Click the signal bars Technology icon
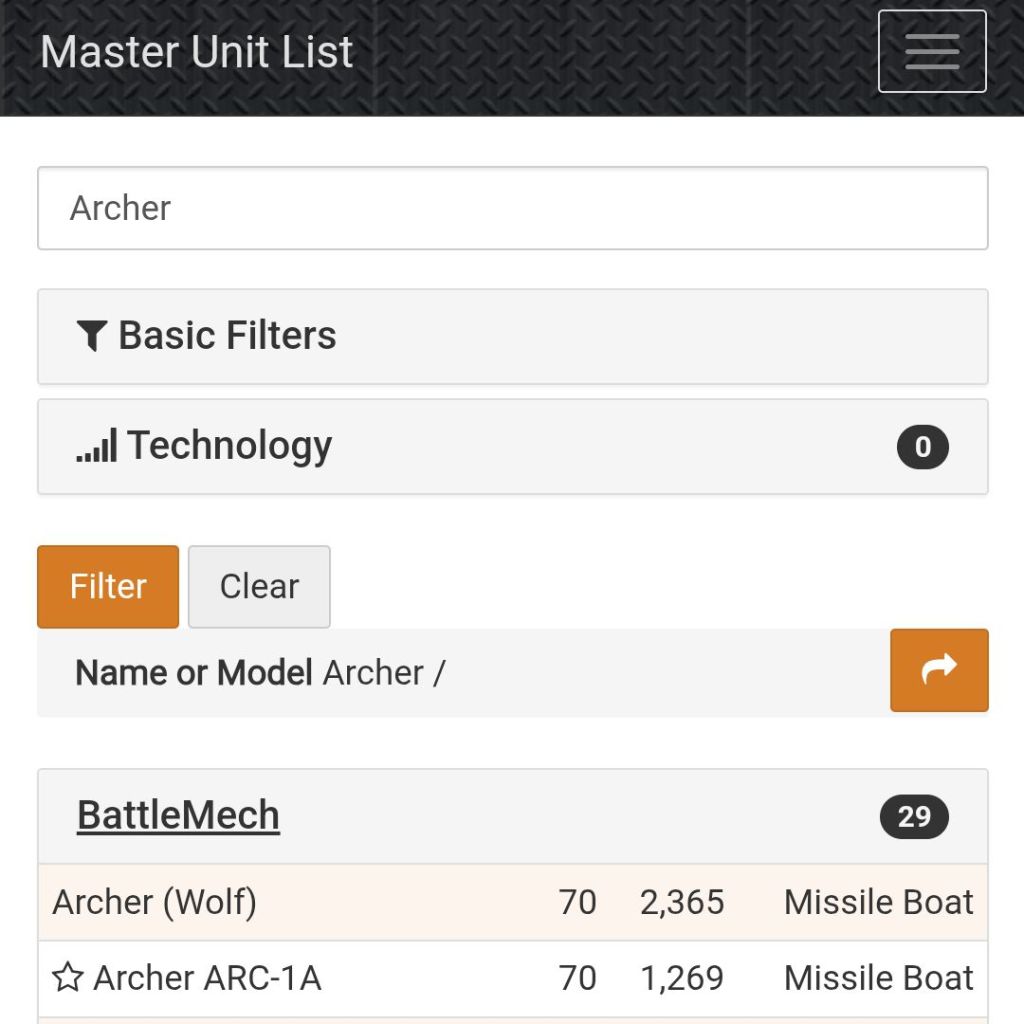Screen dimensions: 1024x1024 pos(97,446)
